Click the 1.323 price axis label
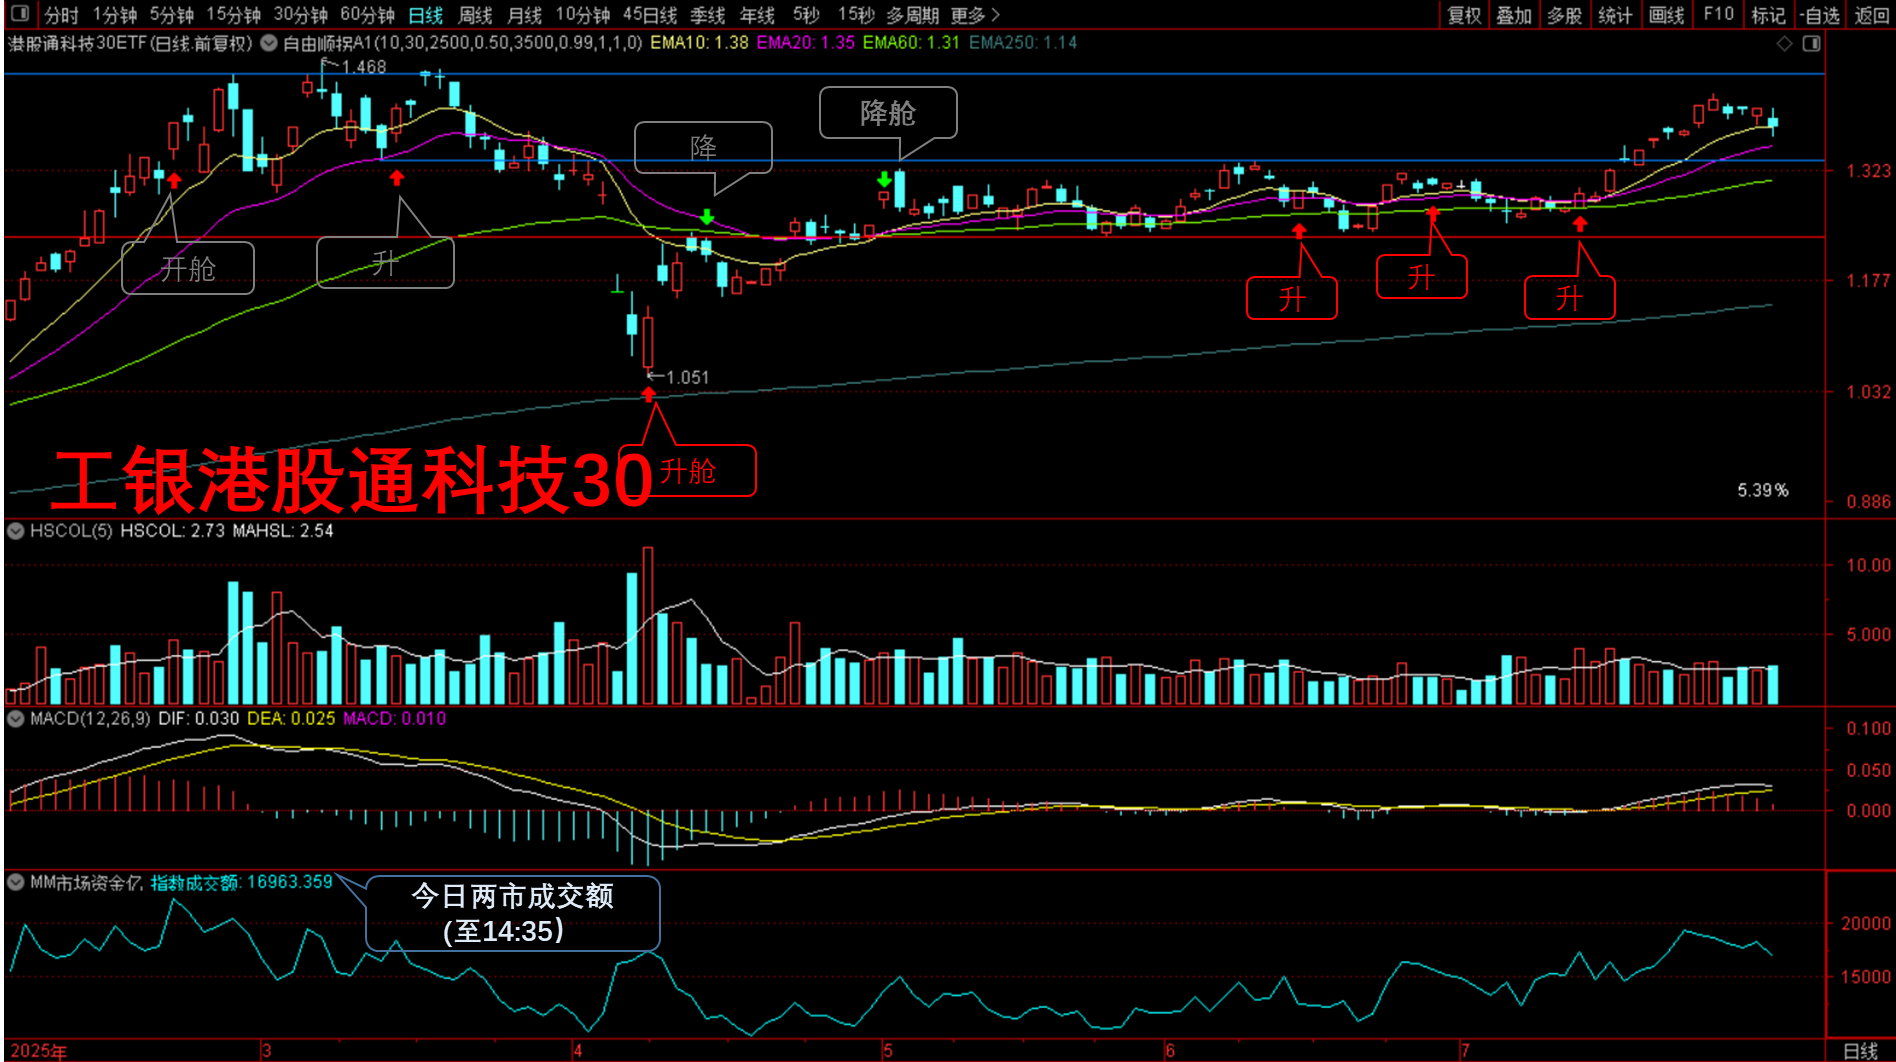The image size is (1896, 1062). click(1868, 171)
